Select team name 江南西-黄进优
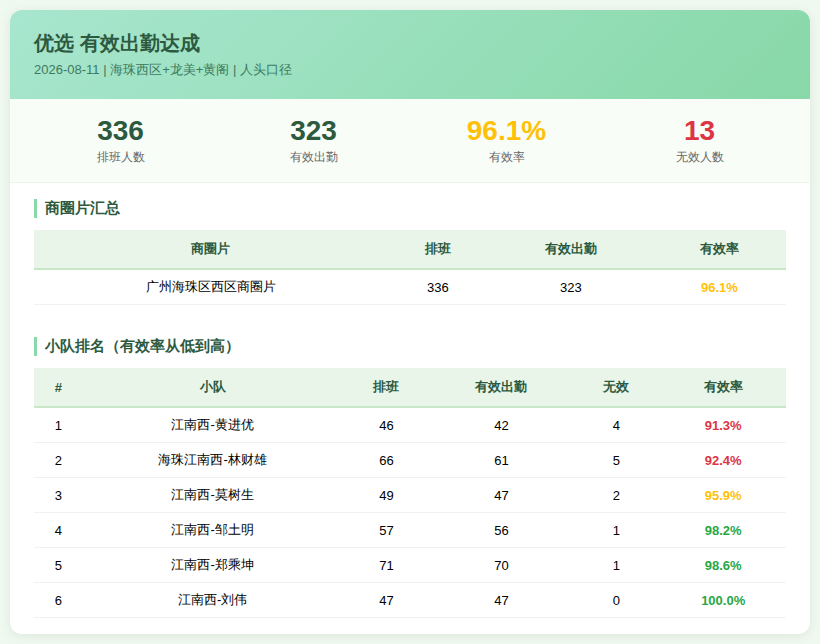Image resolution: width=820 pixels, height=644 pixels. (x=212, y=425)
